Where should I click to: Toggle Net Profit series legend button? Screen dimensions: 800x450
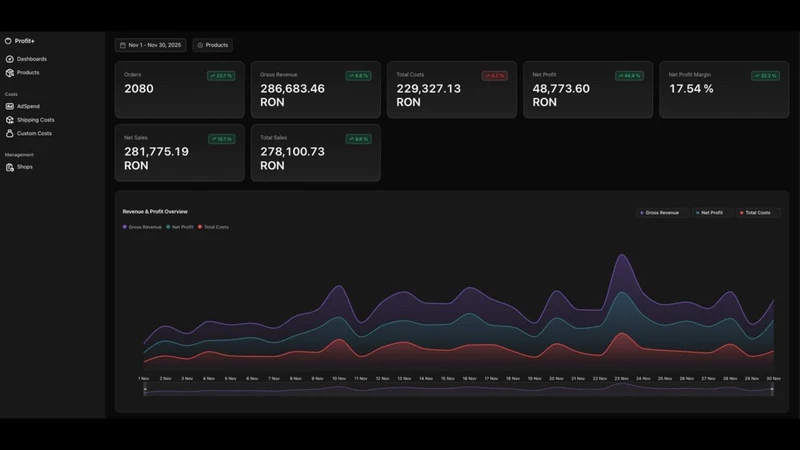[x=712, y=213]
